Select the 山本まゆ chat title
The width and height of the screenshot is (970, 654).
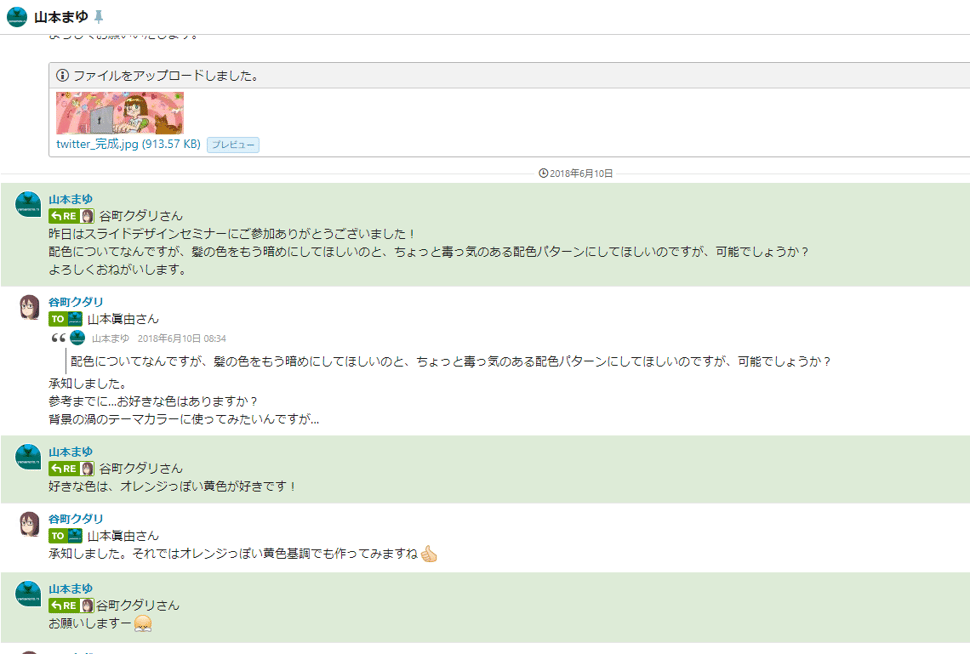click(x=61, y=17)
